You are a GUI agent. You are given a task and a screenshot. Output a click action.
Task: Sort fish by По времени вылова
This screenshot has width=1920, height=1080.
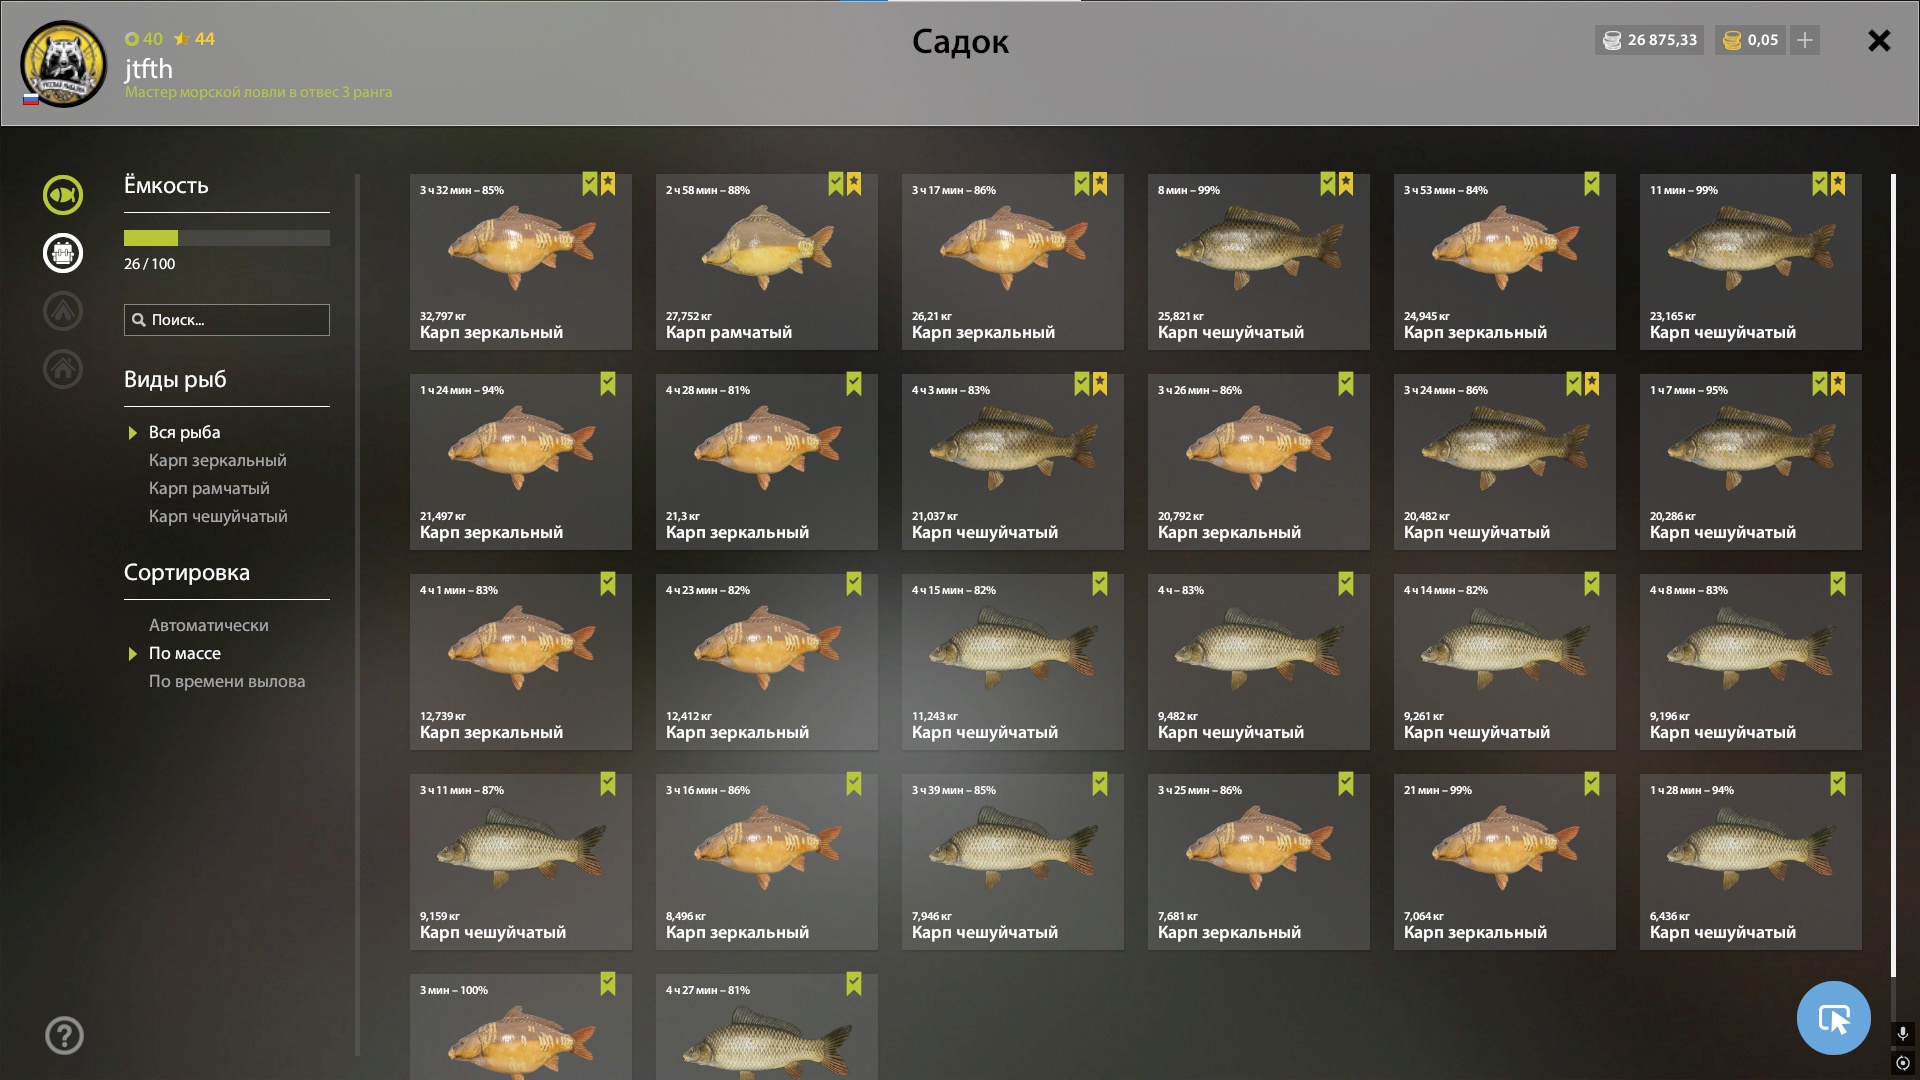(x=227, y=681)
